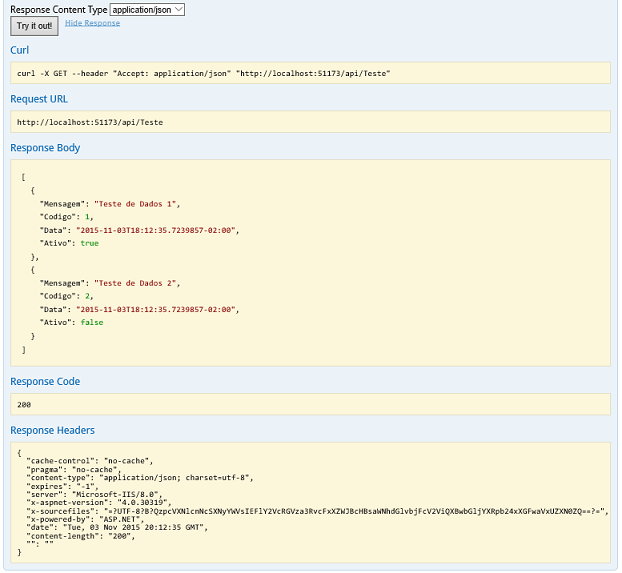This screenshot has width=622, height=573.
Task: Click the "Teste de Dados 2" value
Action: tap(143, 283)
